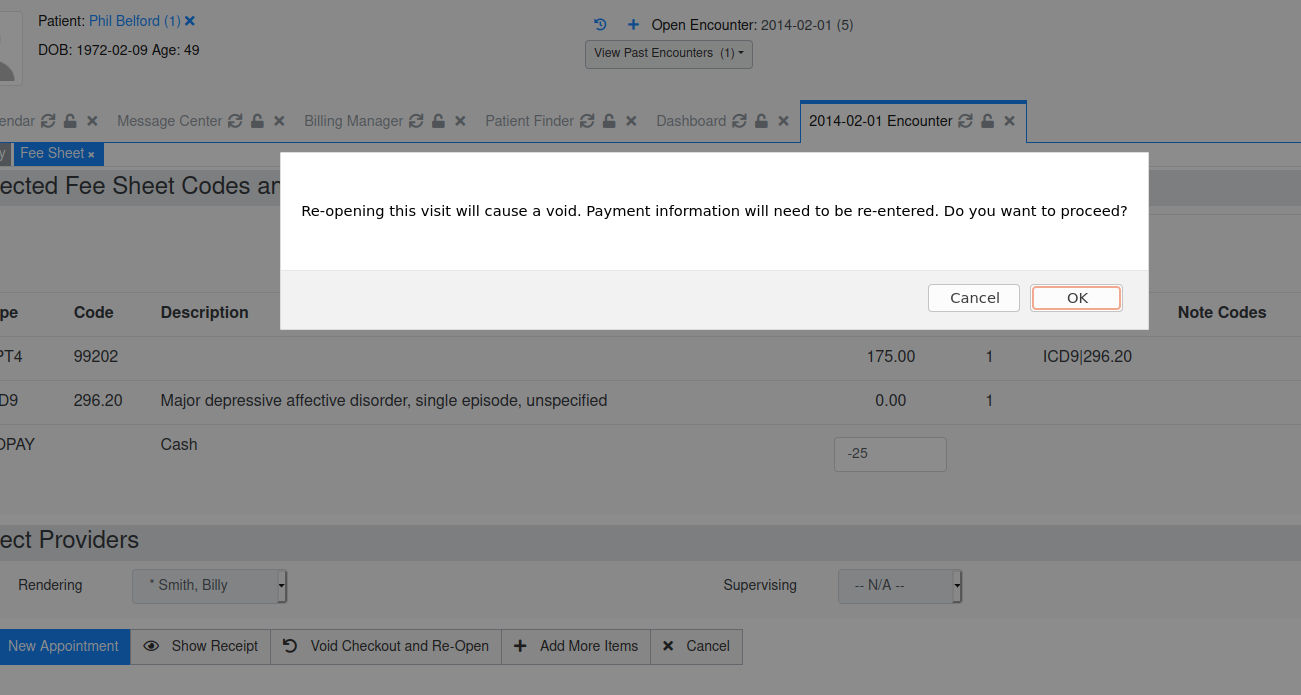Switch to the Billing Manager tab
This screenshot has height=695, width=1301.
click(355, 120)
